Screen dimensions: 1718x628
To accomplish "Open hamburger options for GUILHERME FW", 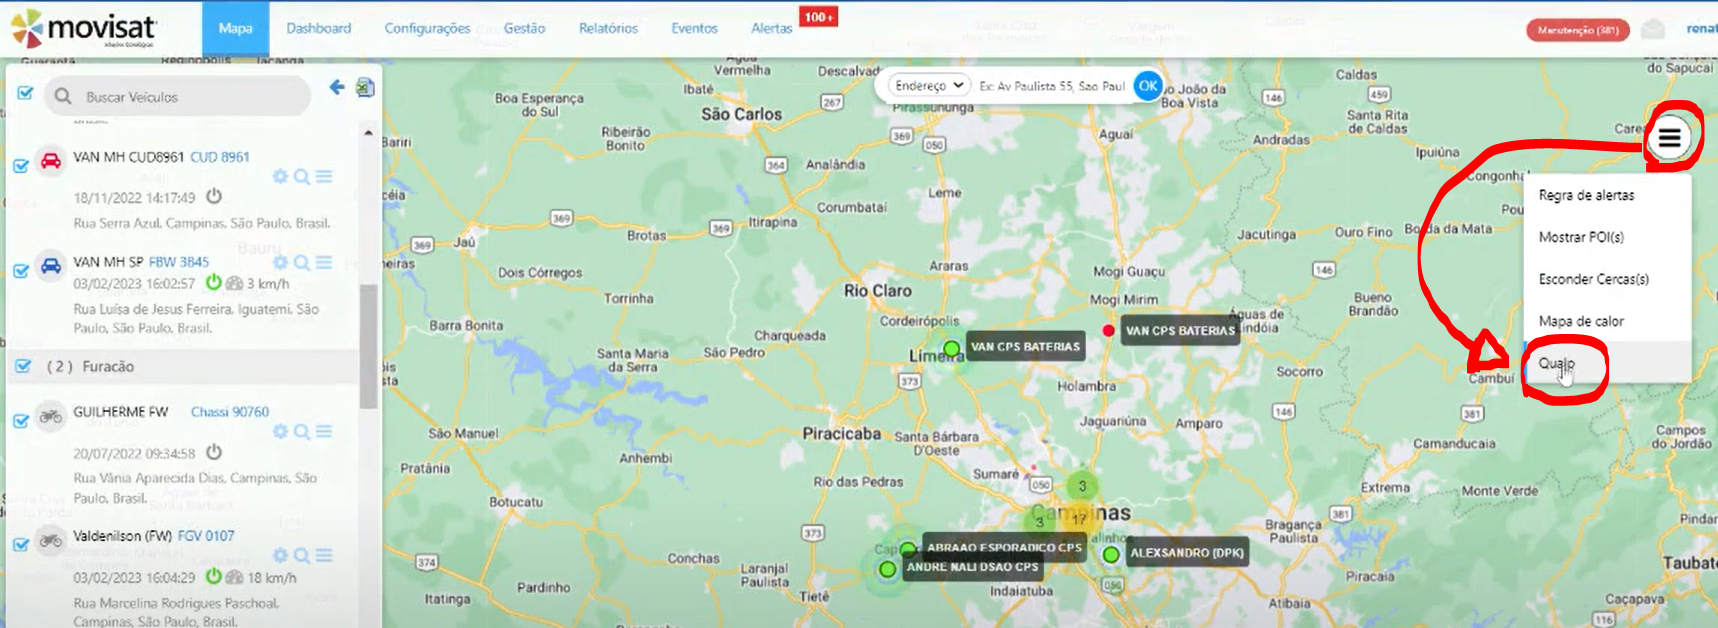I will click(324, 431).
